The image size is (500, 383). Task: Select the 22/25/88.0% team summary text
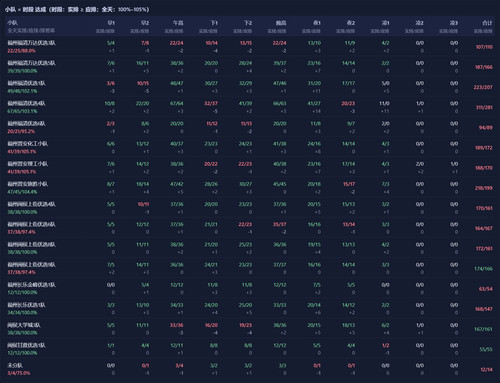coord(22,51)
